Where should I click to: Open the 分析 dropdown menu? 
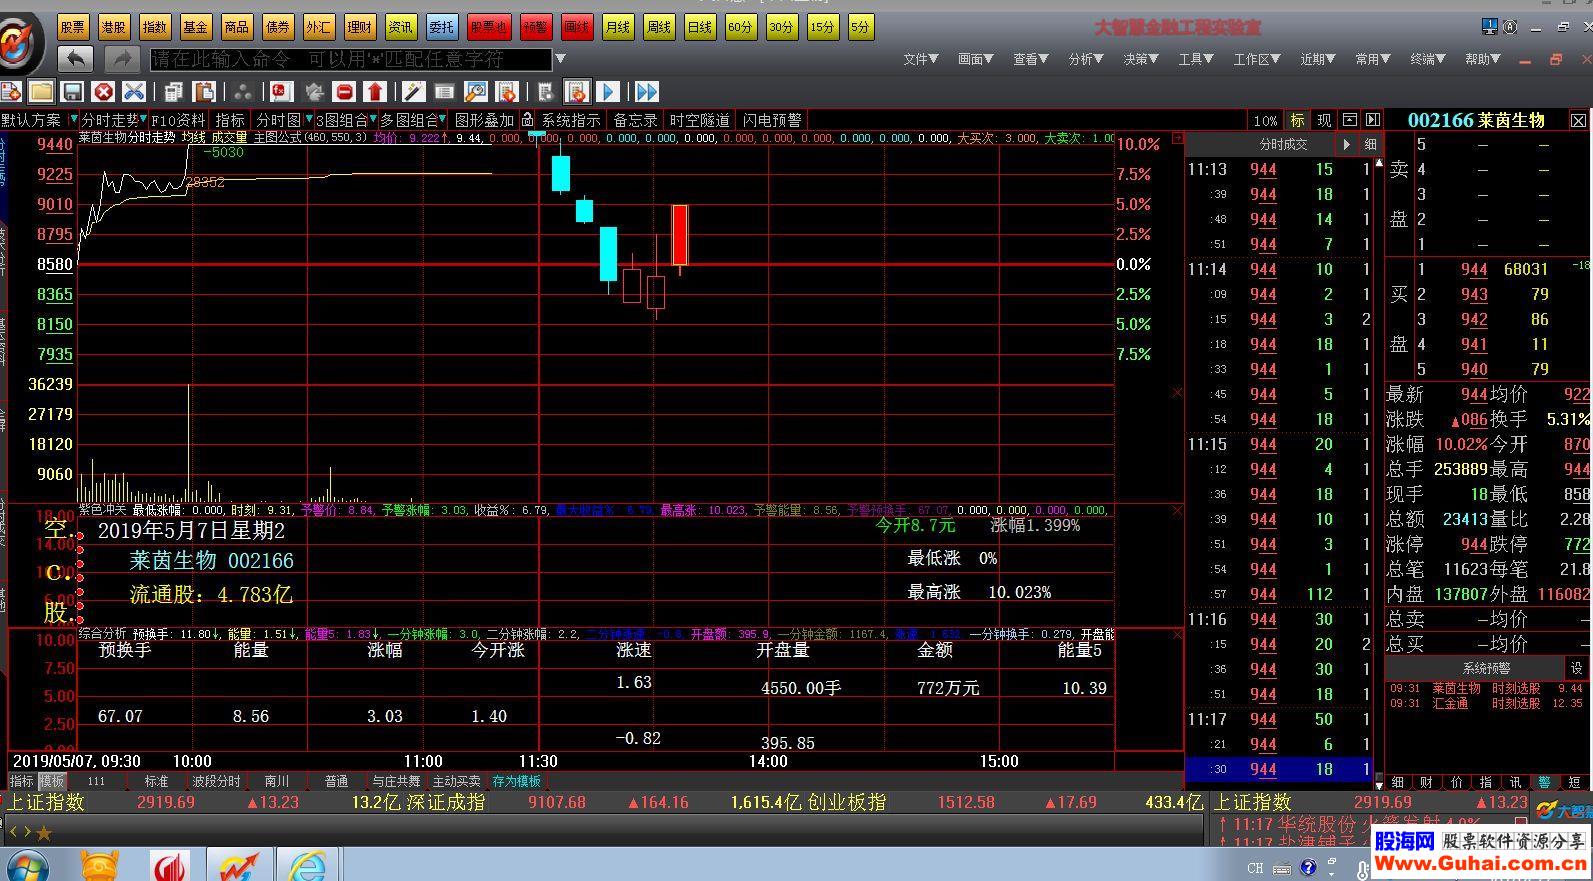click(x=1086, y=59)
